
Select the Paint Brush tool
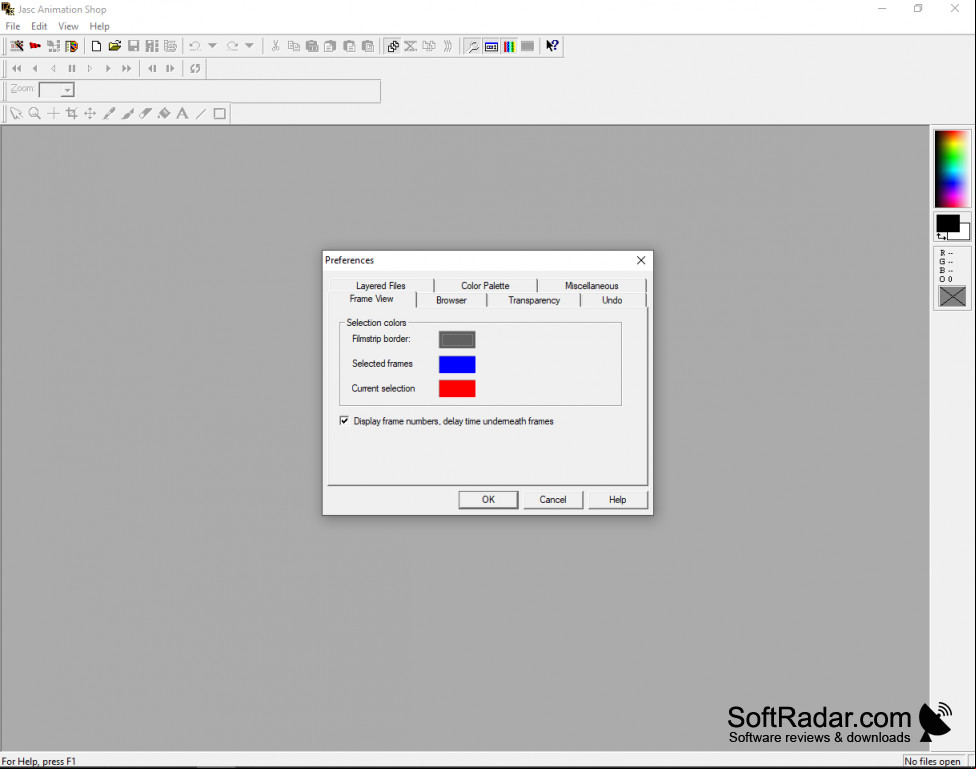pyautogui.click(x=128, y=113)
